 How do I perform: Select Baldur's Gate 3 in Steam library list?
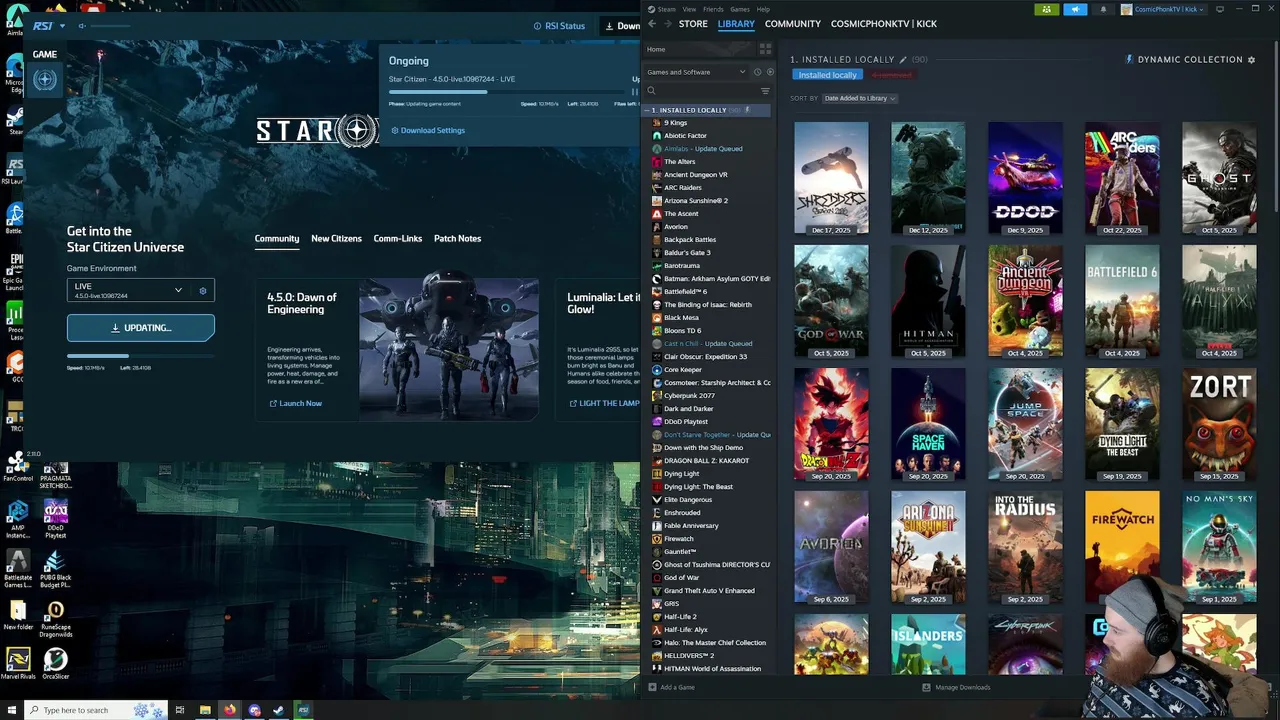pyautogui.click(x=687, y=253)
